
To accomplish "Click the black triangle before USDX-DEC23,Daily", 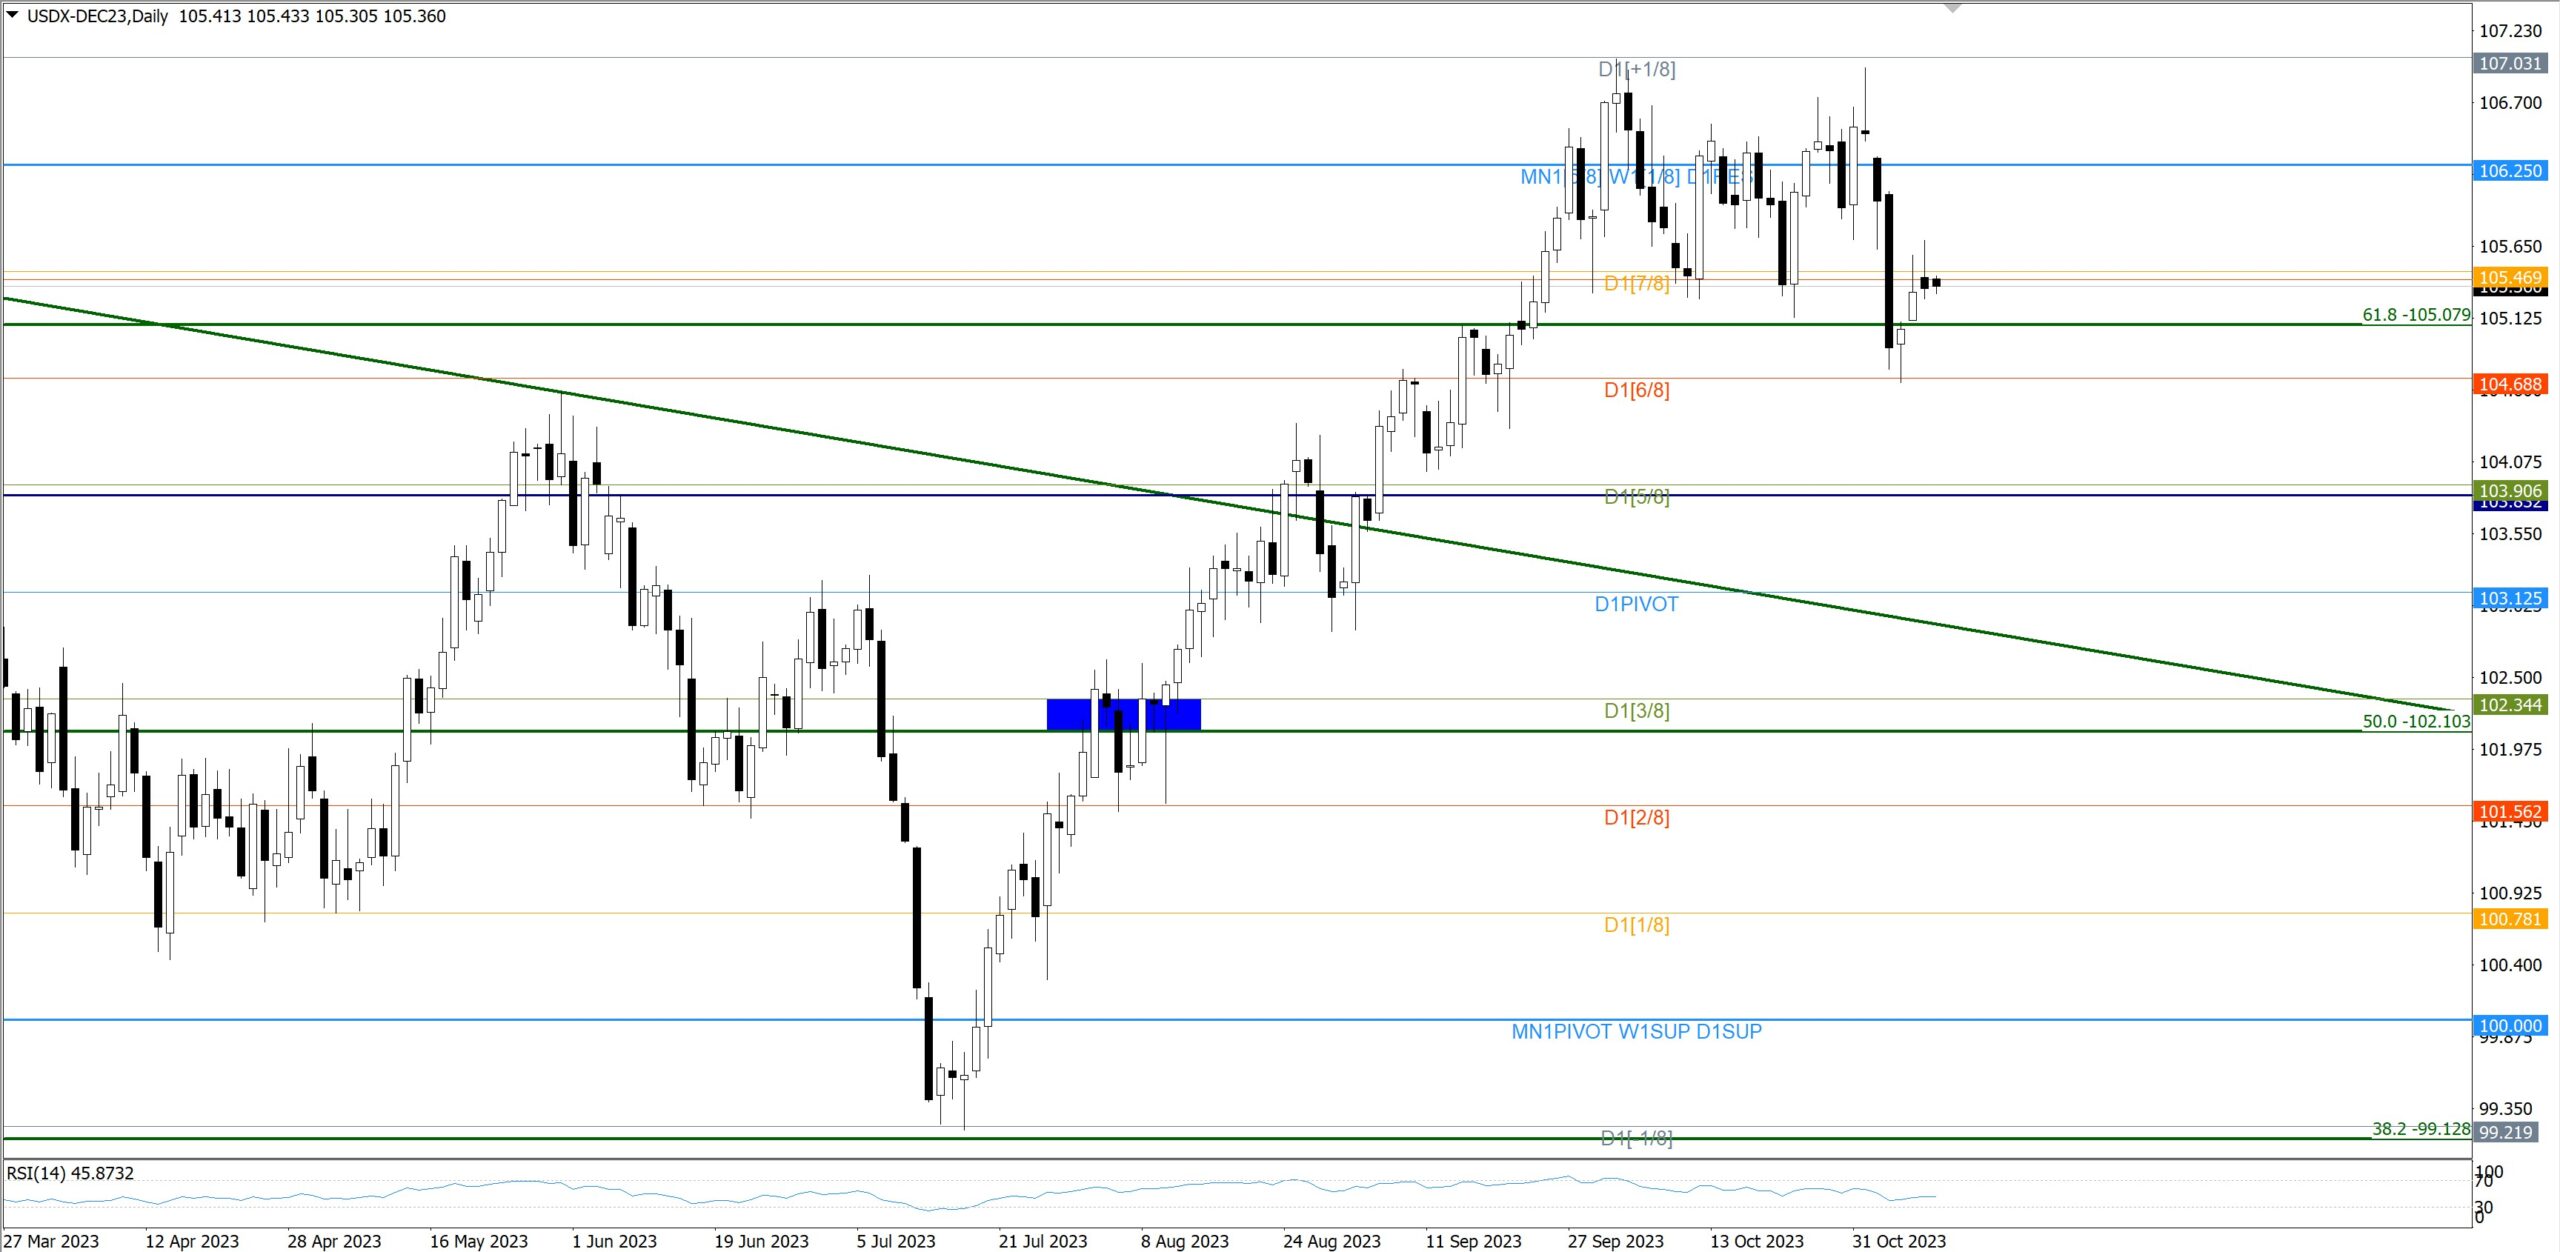I will pos(12,14).
